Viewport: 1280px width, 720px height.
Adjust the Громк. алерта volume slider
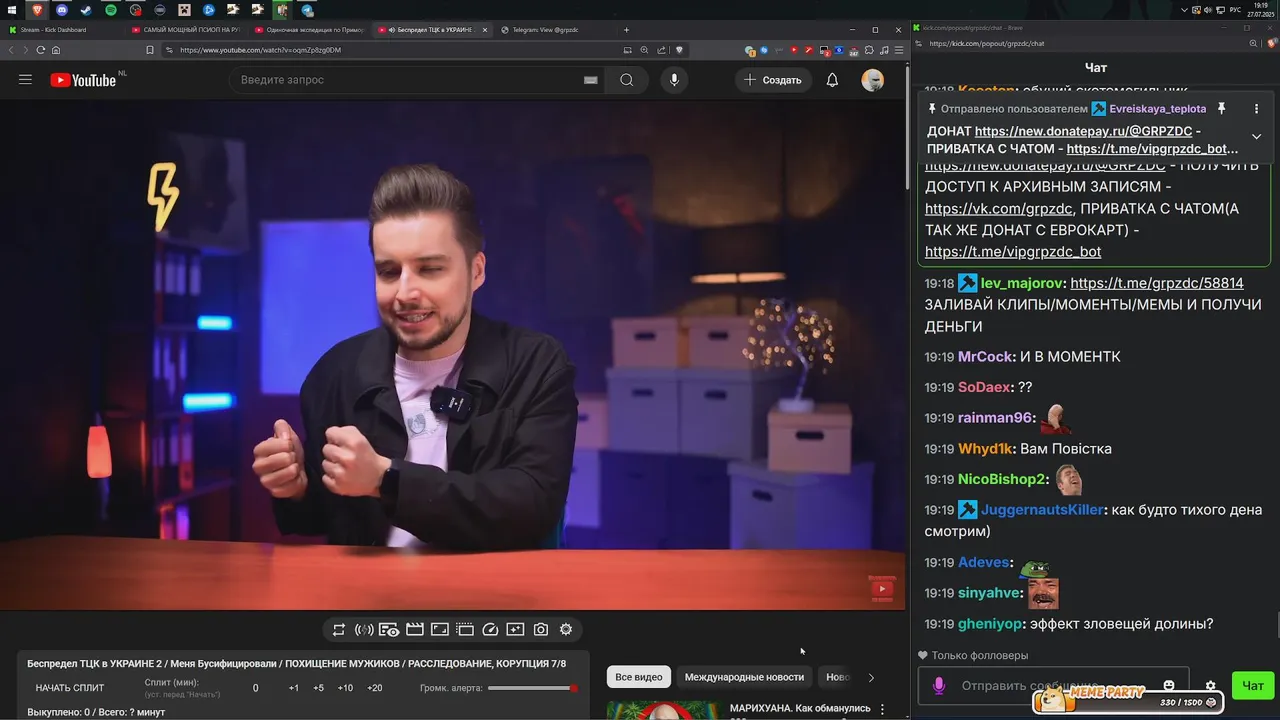coord(532,688)
